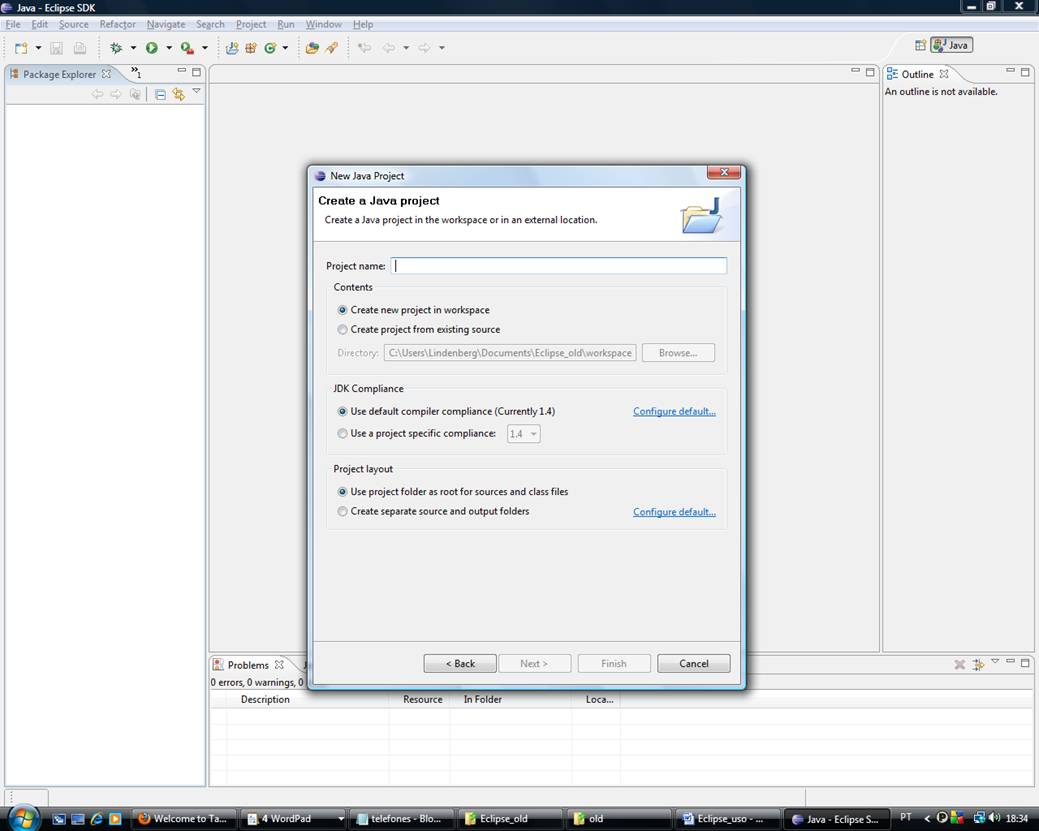This screenshot has height=831, width=1039.
Task: Open the File menu
Action: [x=13, y=25]
